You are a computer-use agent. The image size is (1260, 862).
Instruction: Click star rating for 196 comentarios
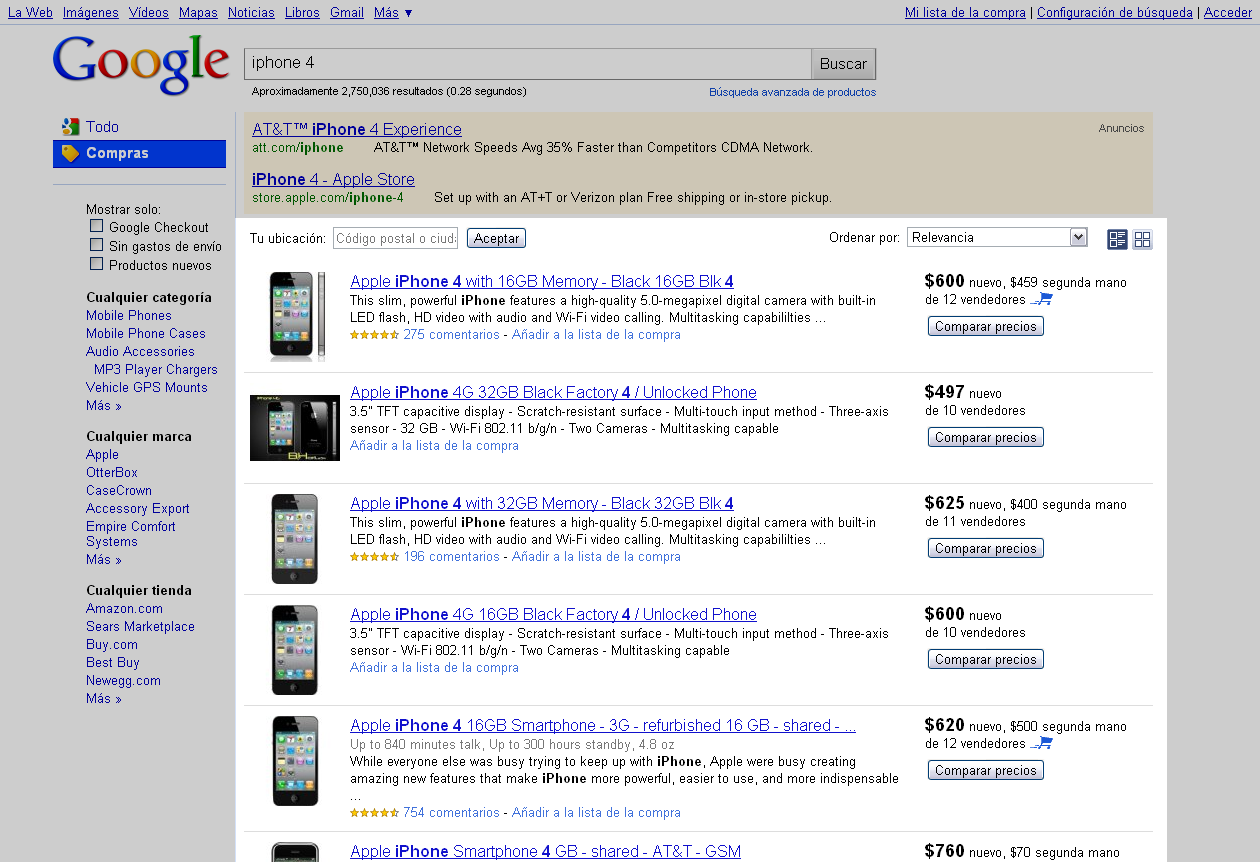pyautogui.click(x=374, y=557)
